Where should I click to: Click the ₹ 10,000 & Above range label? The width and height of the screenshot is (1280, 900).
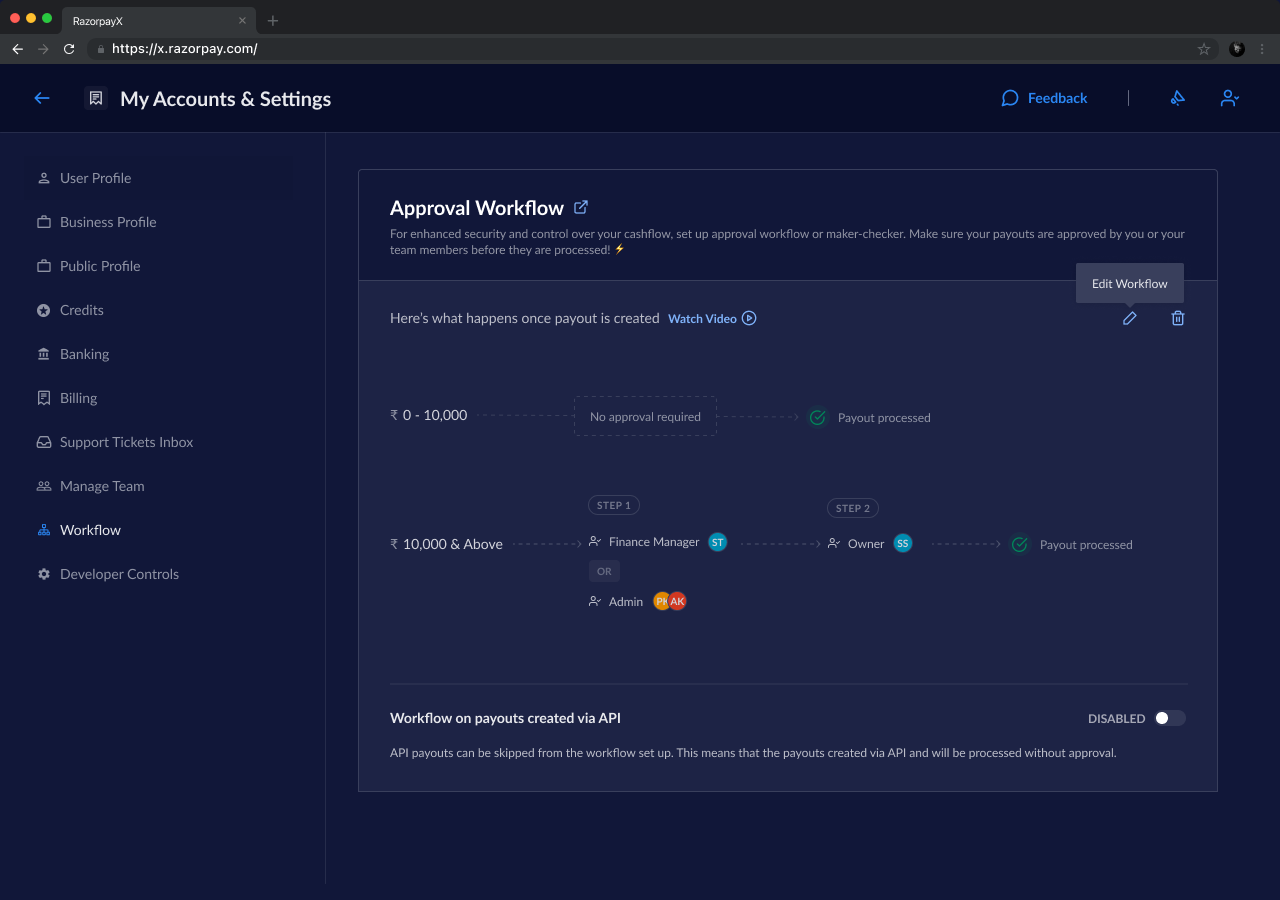(x=446, y=544)
